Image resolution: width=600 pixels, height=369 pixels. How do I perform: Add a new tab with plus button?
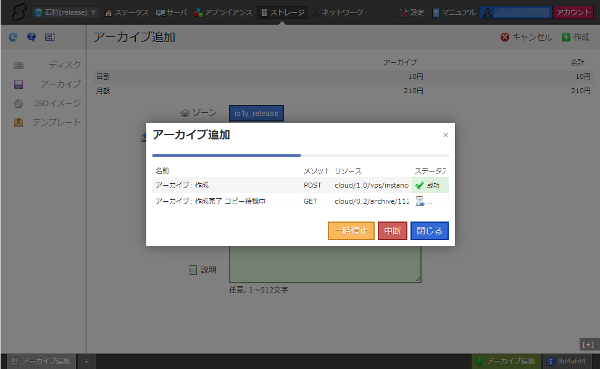[86, 361]
